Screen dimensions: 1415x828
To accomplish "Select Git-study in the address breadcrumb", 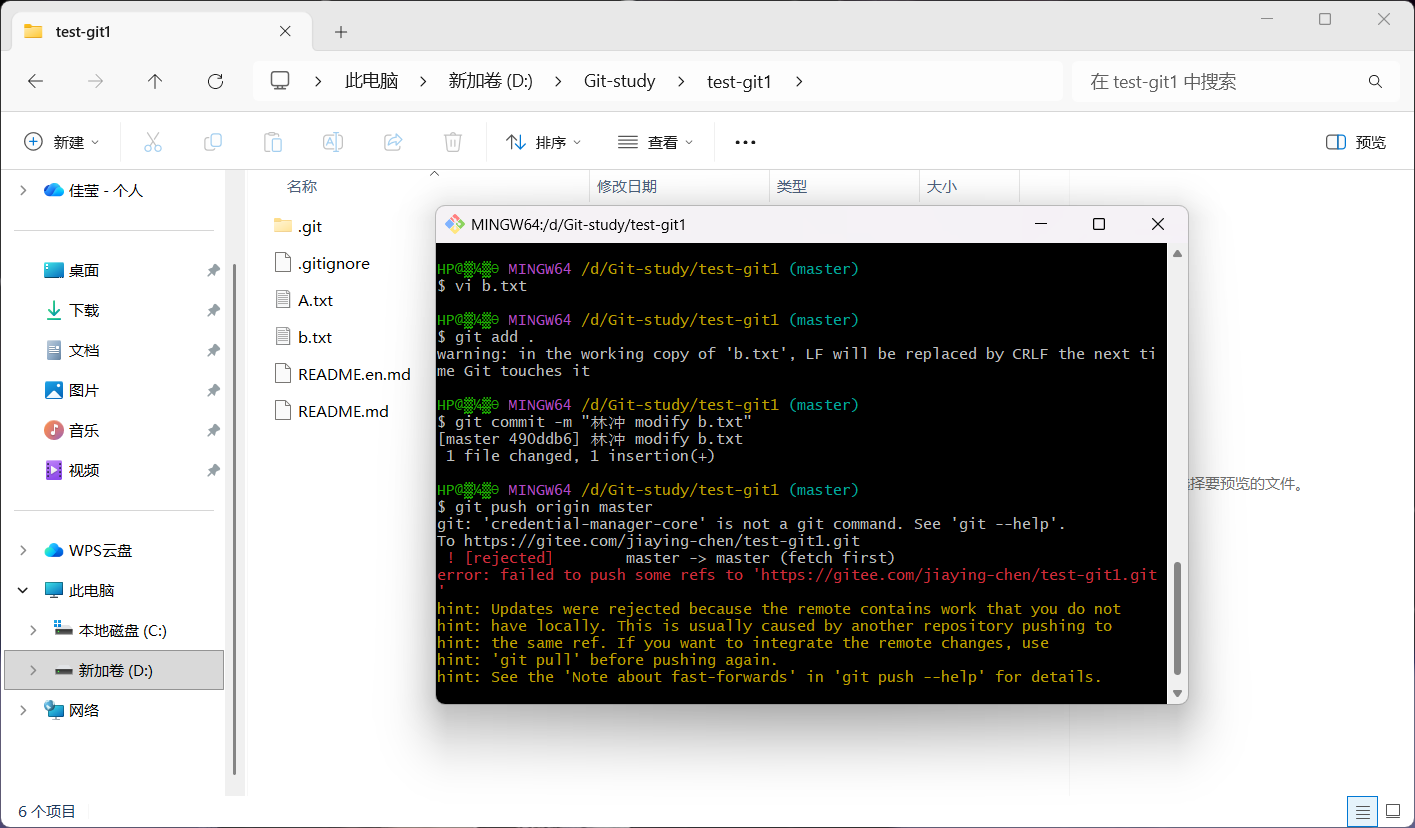I will click(x=620, y=82).
